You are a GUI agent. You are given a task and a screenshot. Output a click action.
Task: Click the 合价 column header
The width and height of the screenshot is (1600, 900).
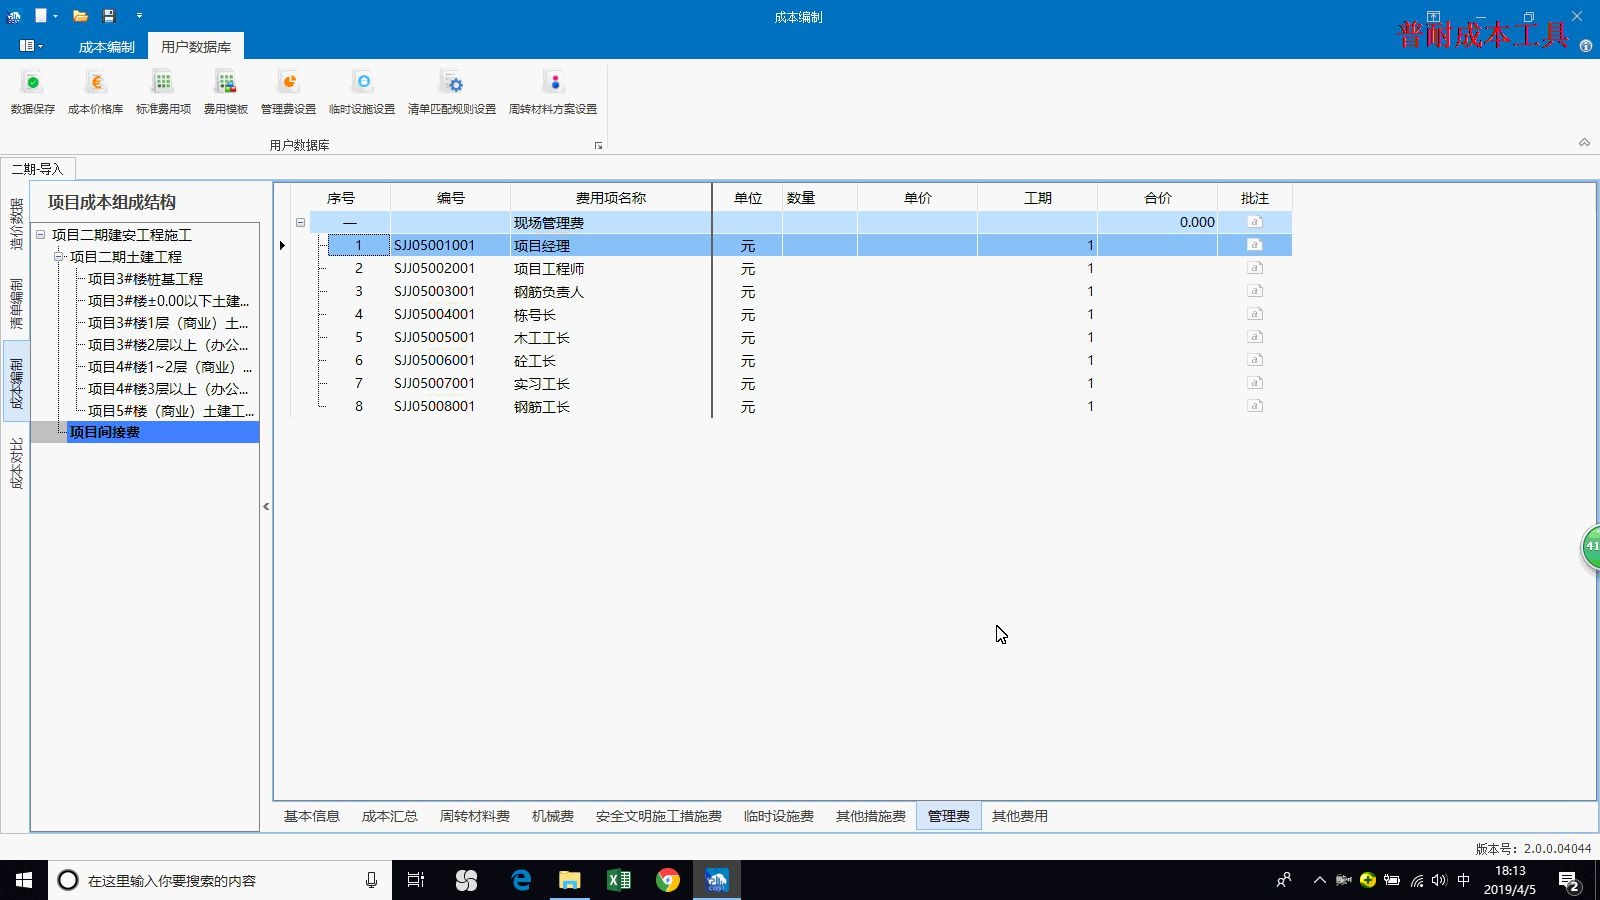click(x=1158, y=198)
